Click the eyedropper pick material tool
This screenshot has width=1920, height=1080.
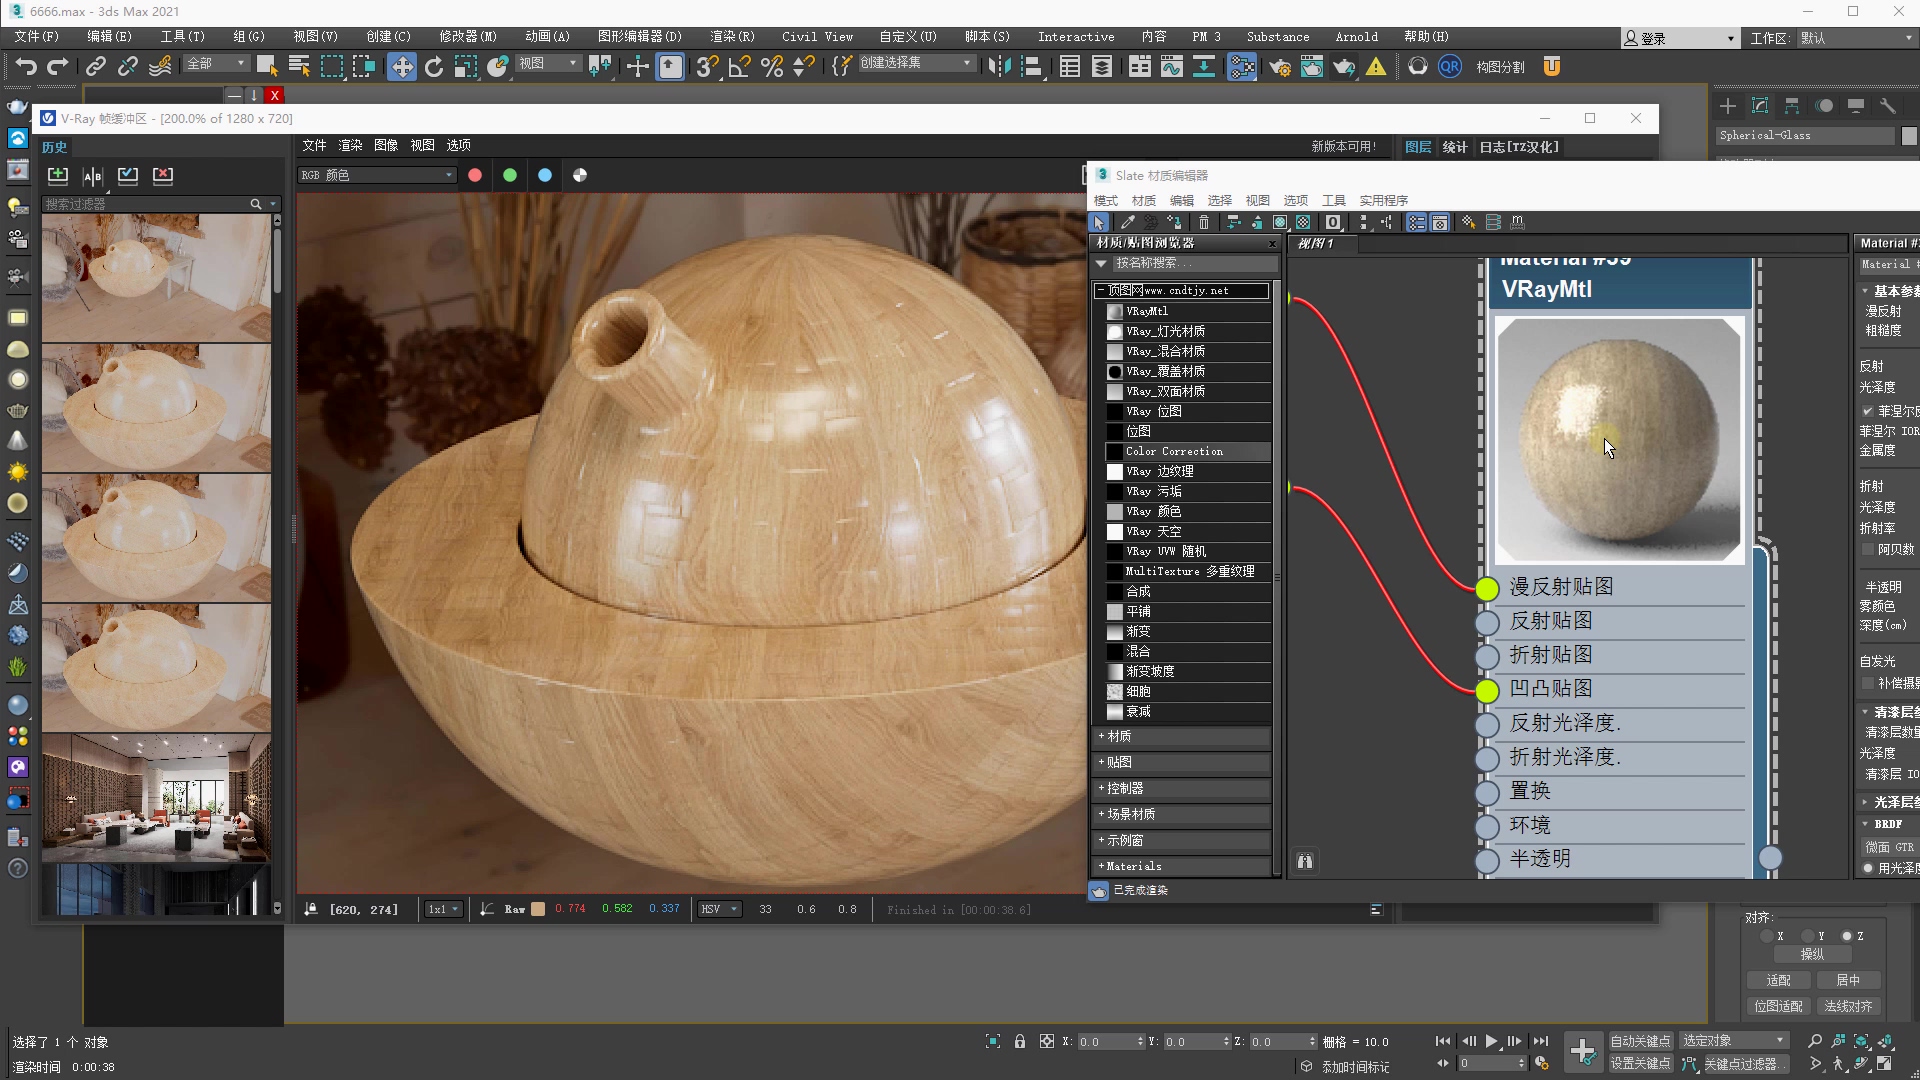pos(1127,222)
